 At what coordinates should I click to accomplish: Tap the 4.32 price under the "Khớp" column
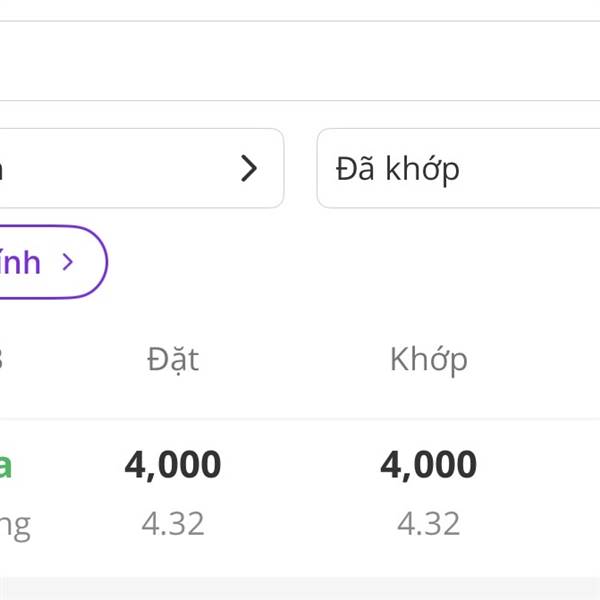point(428,523)
